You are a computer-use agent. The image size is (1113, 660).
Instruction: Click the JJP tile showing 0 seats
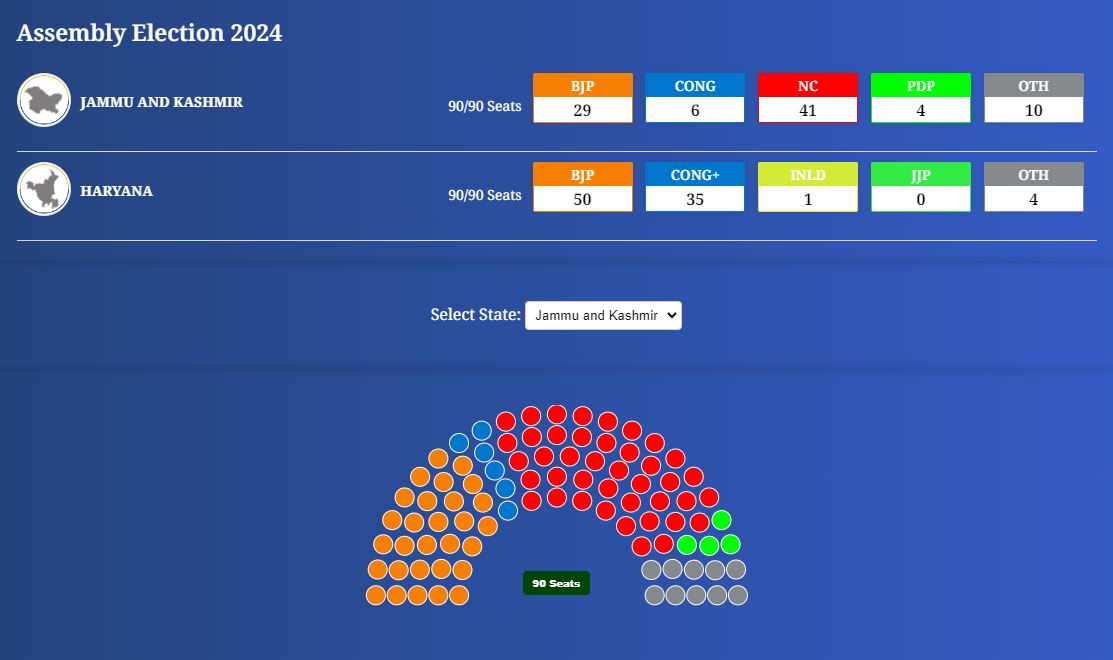921,187
